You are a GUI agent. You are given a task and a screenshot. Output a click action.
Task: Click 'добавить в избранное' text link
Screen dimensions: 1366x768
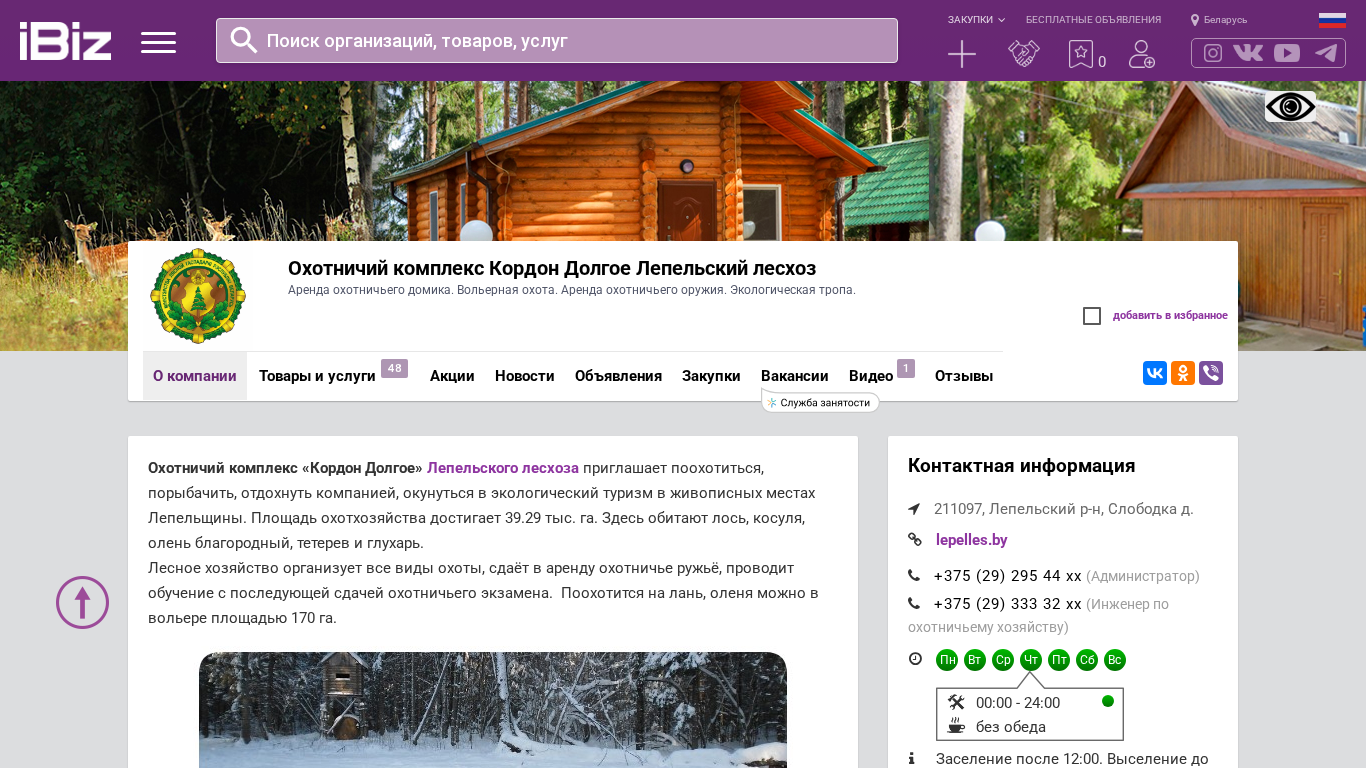(x=1170, y=316)
